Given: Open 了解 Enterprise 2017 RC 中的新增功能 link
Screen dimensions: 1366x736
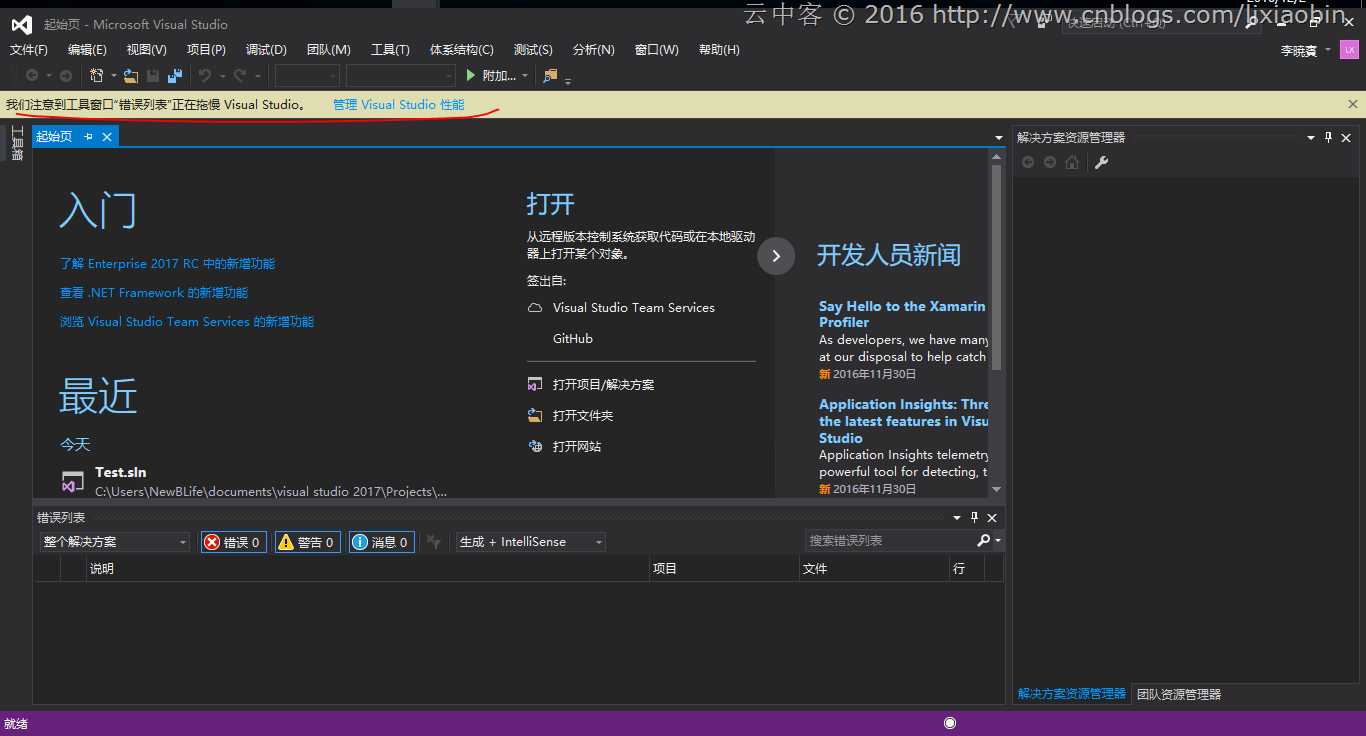Looking at the screenshot, I should coord(167,264).
